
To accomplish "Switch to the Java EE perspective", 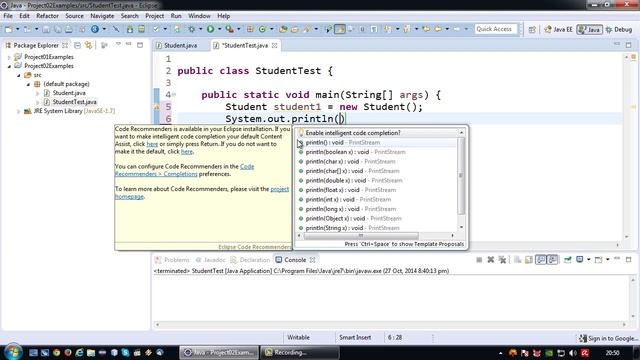I will click(558, 29).
